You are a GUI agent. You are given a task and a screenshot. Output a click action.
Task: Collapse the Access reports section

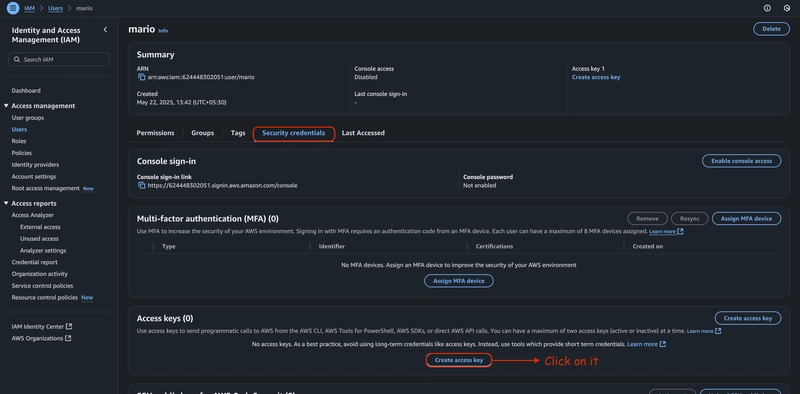[x=6, y=203]
